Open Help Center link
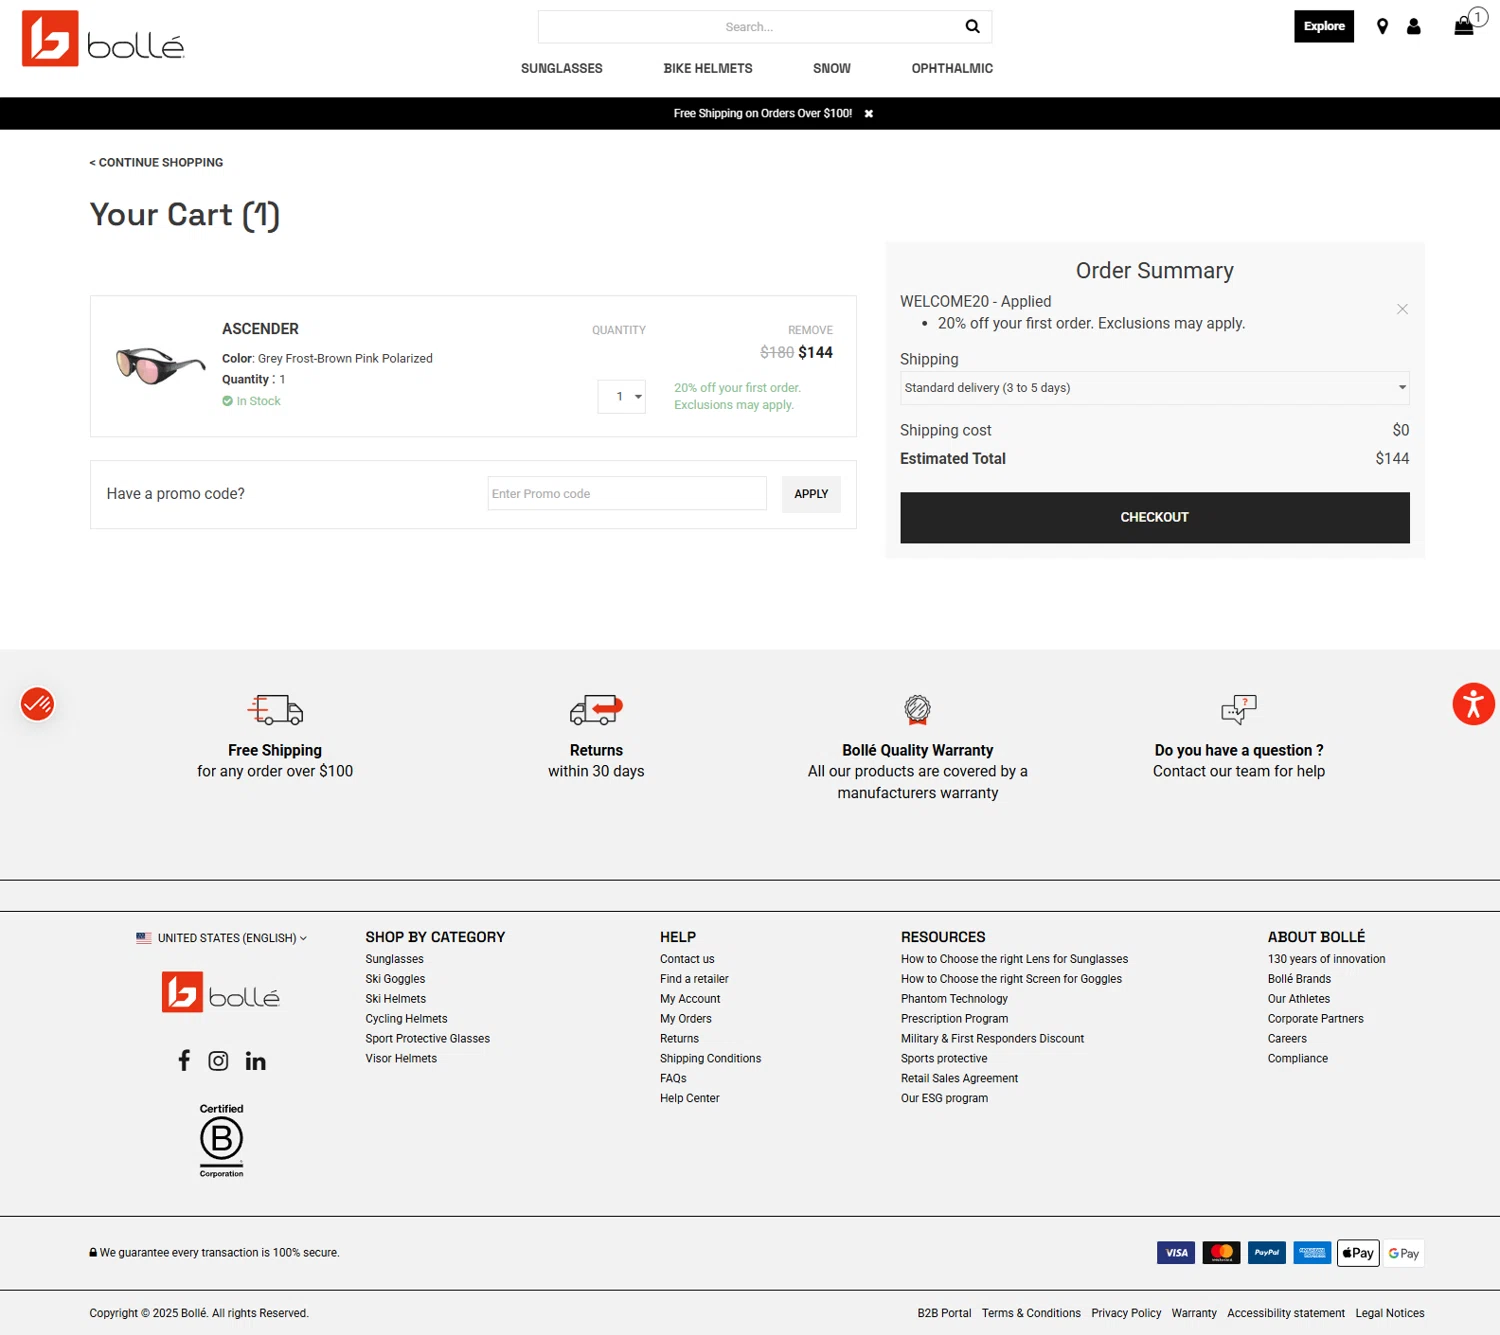1500x1335 pixels. (x=689, y=1098)
